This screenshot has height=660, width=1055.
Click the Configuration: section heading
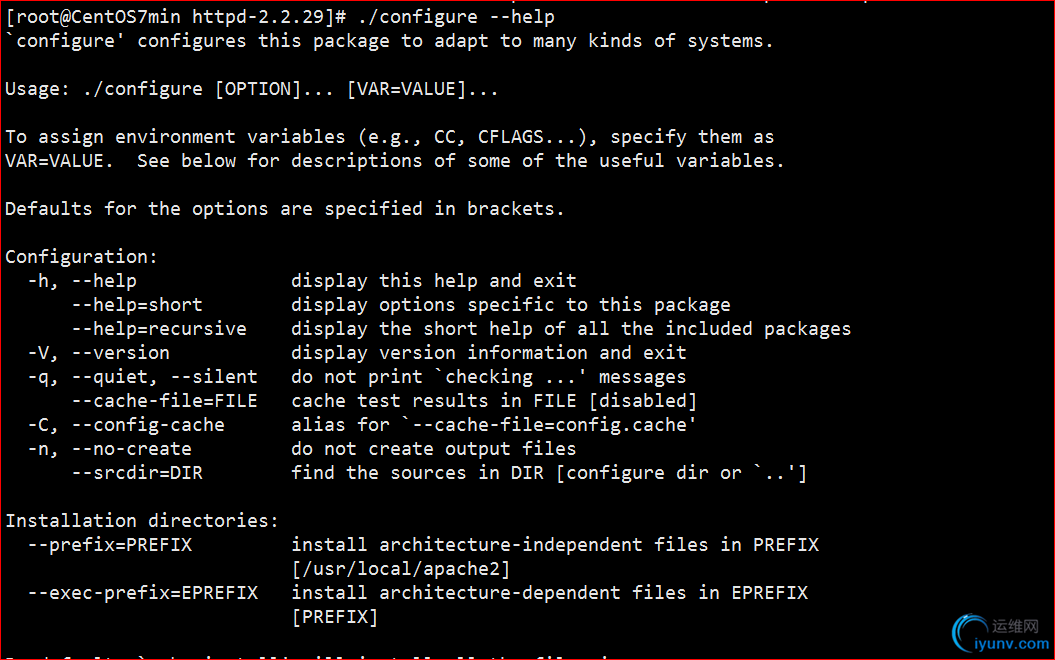click(81, 257)
